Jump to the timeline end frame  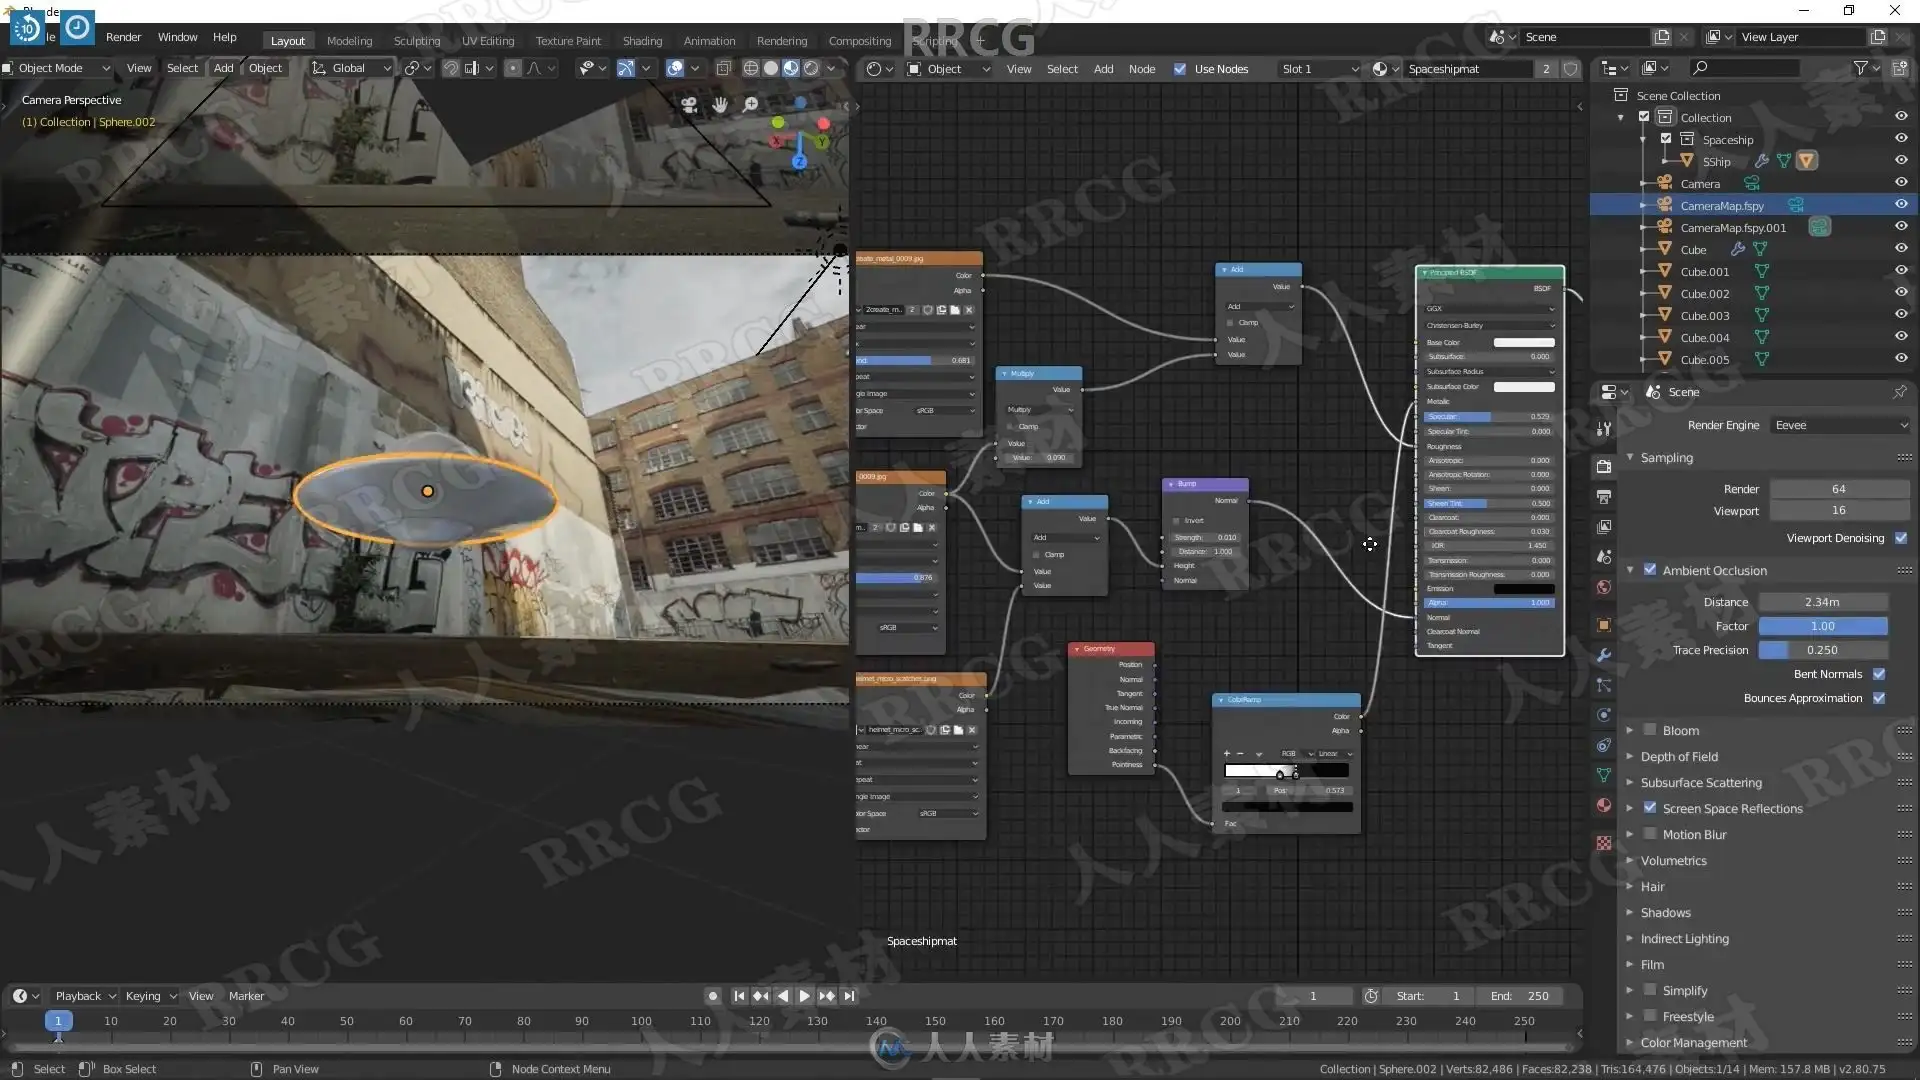[x=849, y=996]
